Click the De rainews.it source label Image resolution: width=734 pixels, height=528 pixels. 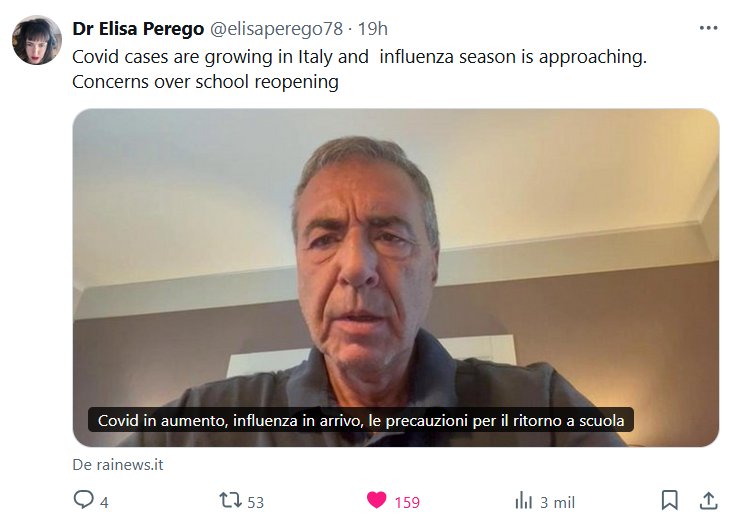click(118, 464)
